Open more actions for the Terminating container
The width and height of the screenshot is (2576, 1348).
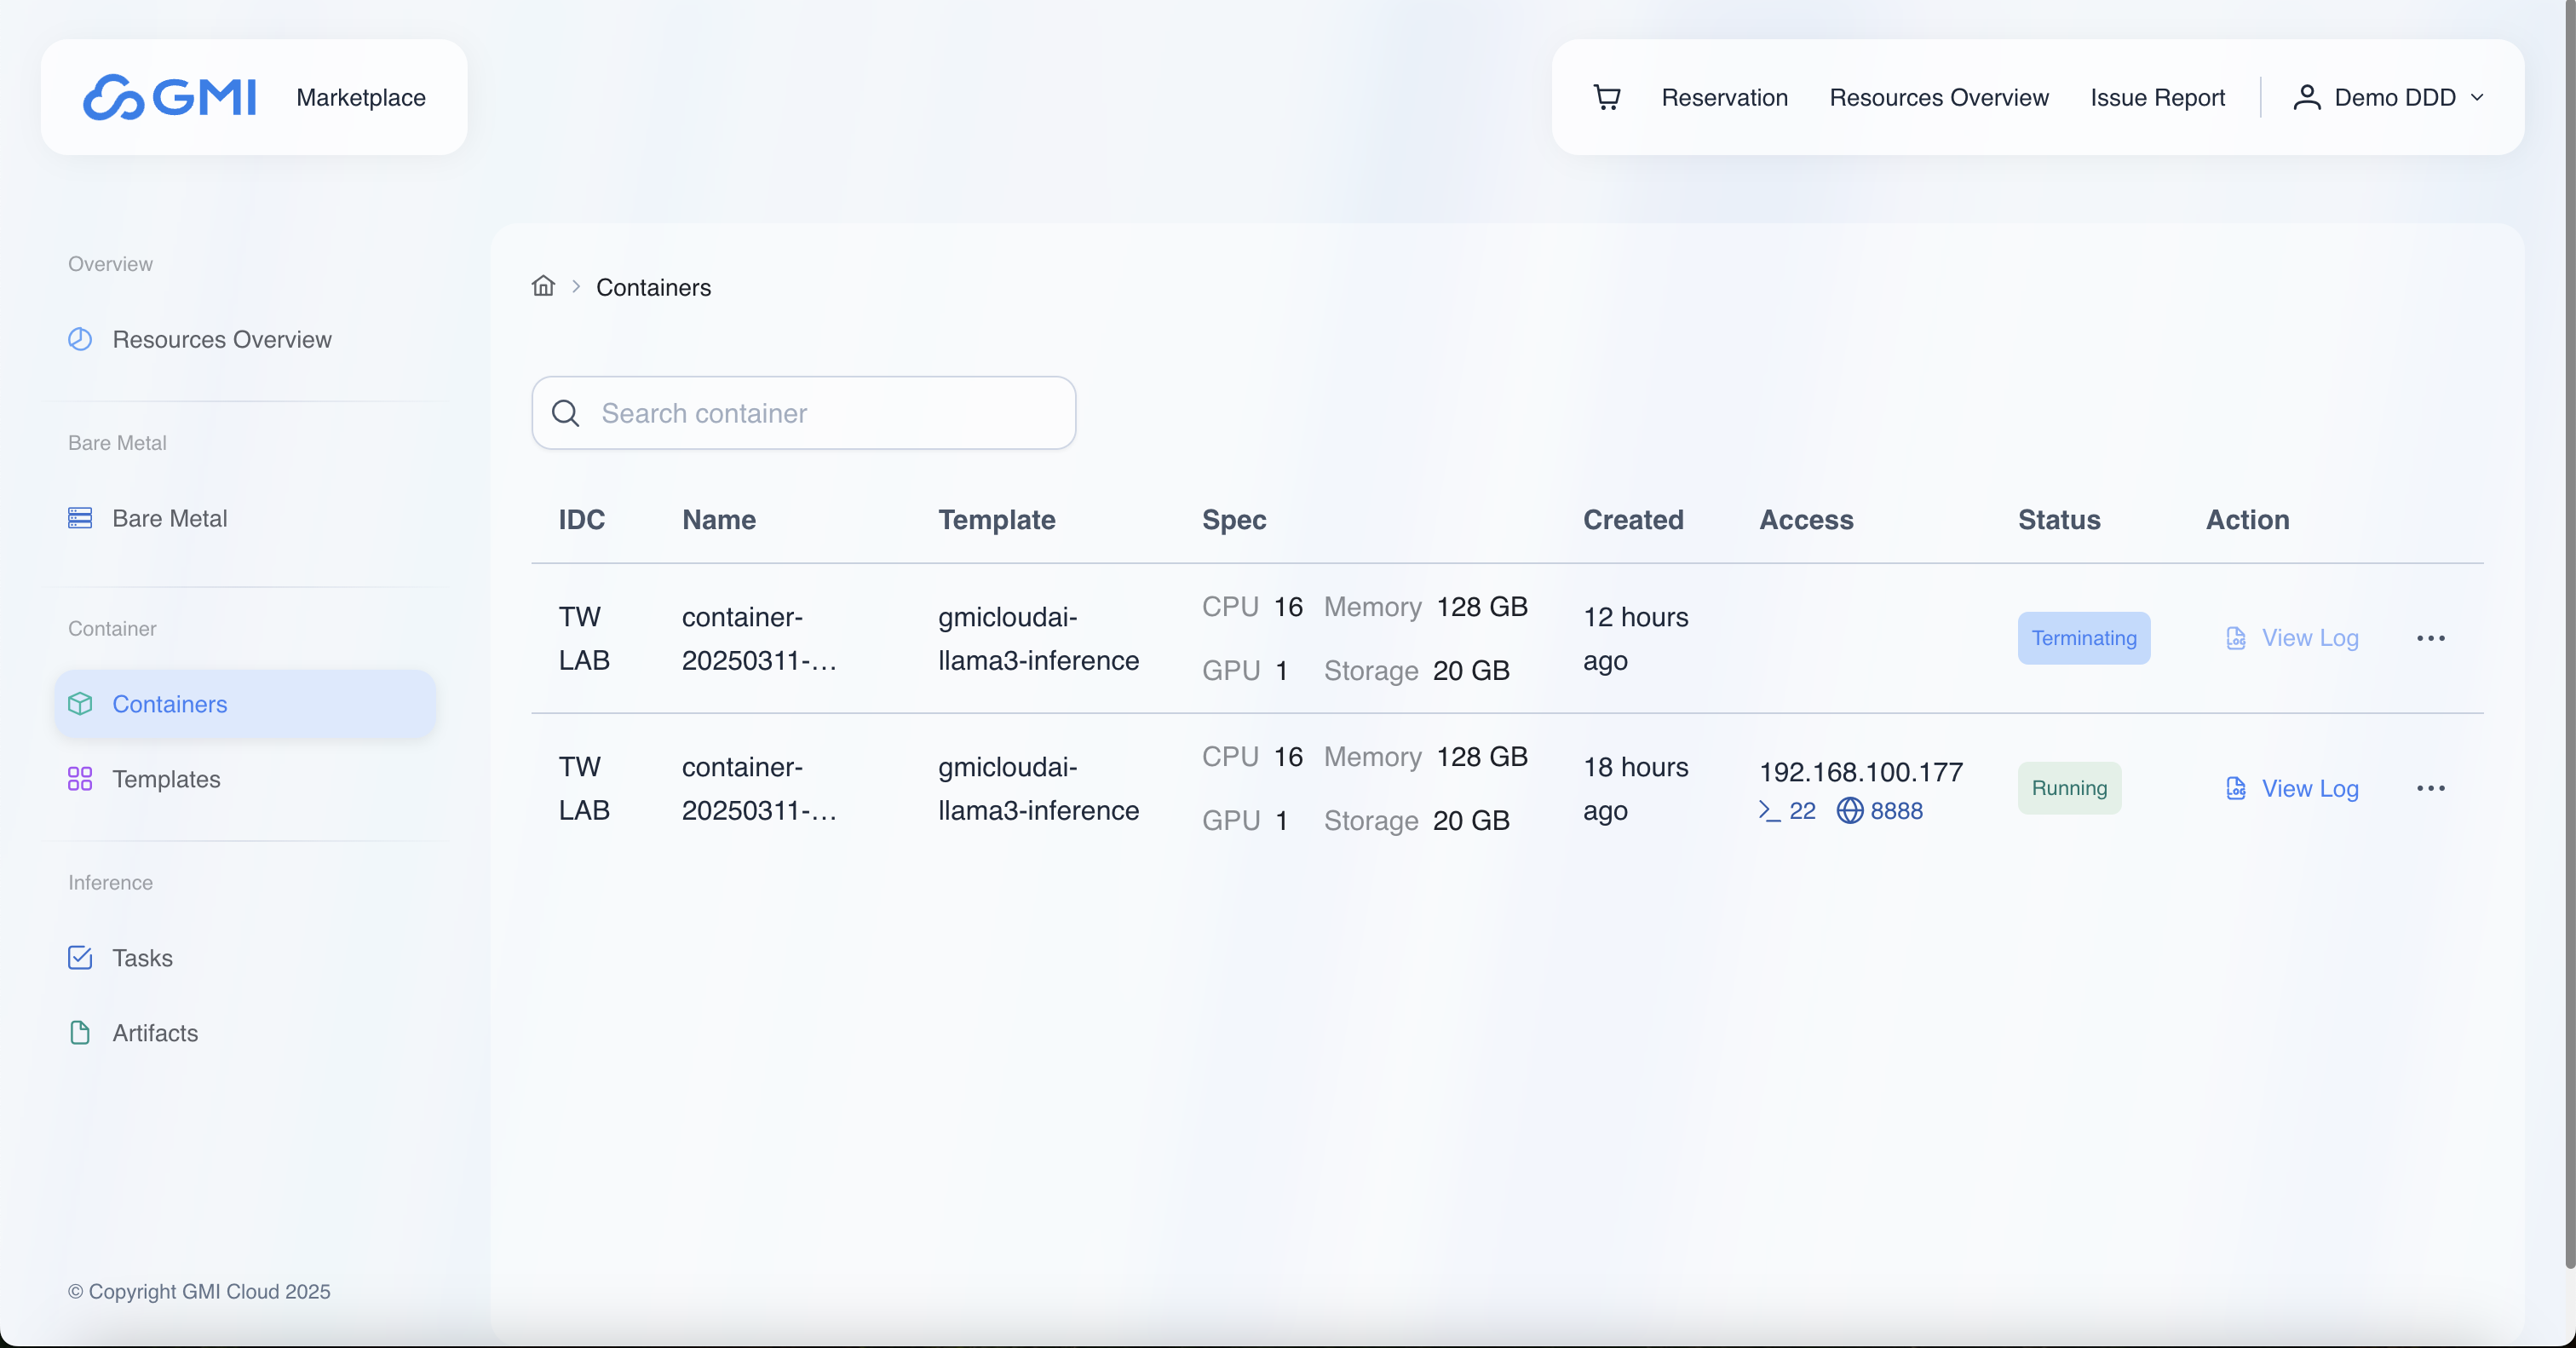coord(2431,638)
